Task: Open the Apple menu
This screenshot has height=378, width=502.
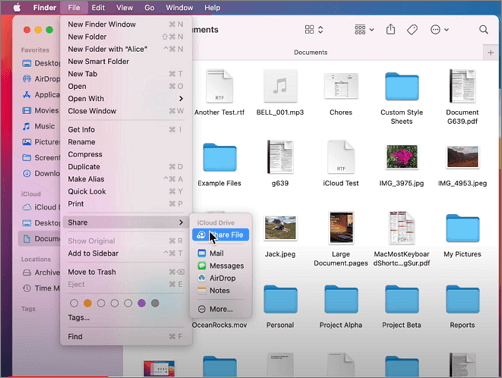Action: [x=17, y=7]
